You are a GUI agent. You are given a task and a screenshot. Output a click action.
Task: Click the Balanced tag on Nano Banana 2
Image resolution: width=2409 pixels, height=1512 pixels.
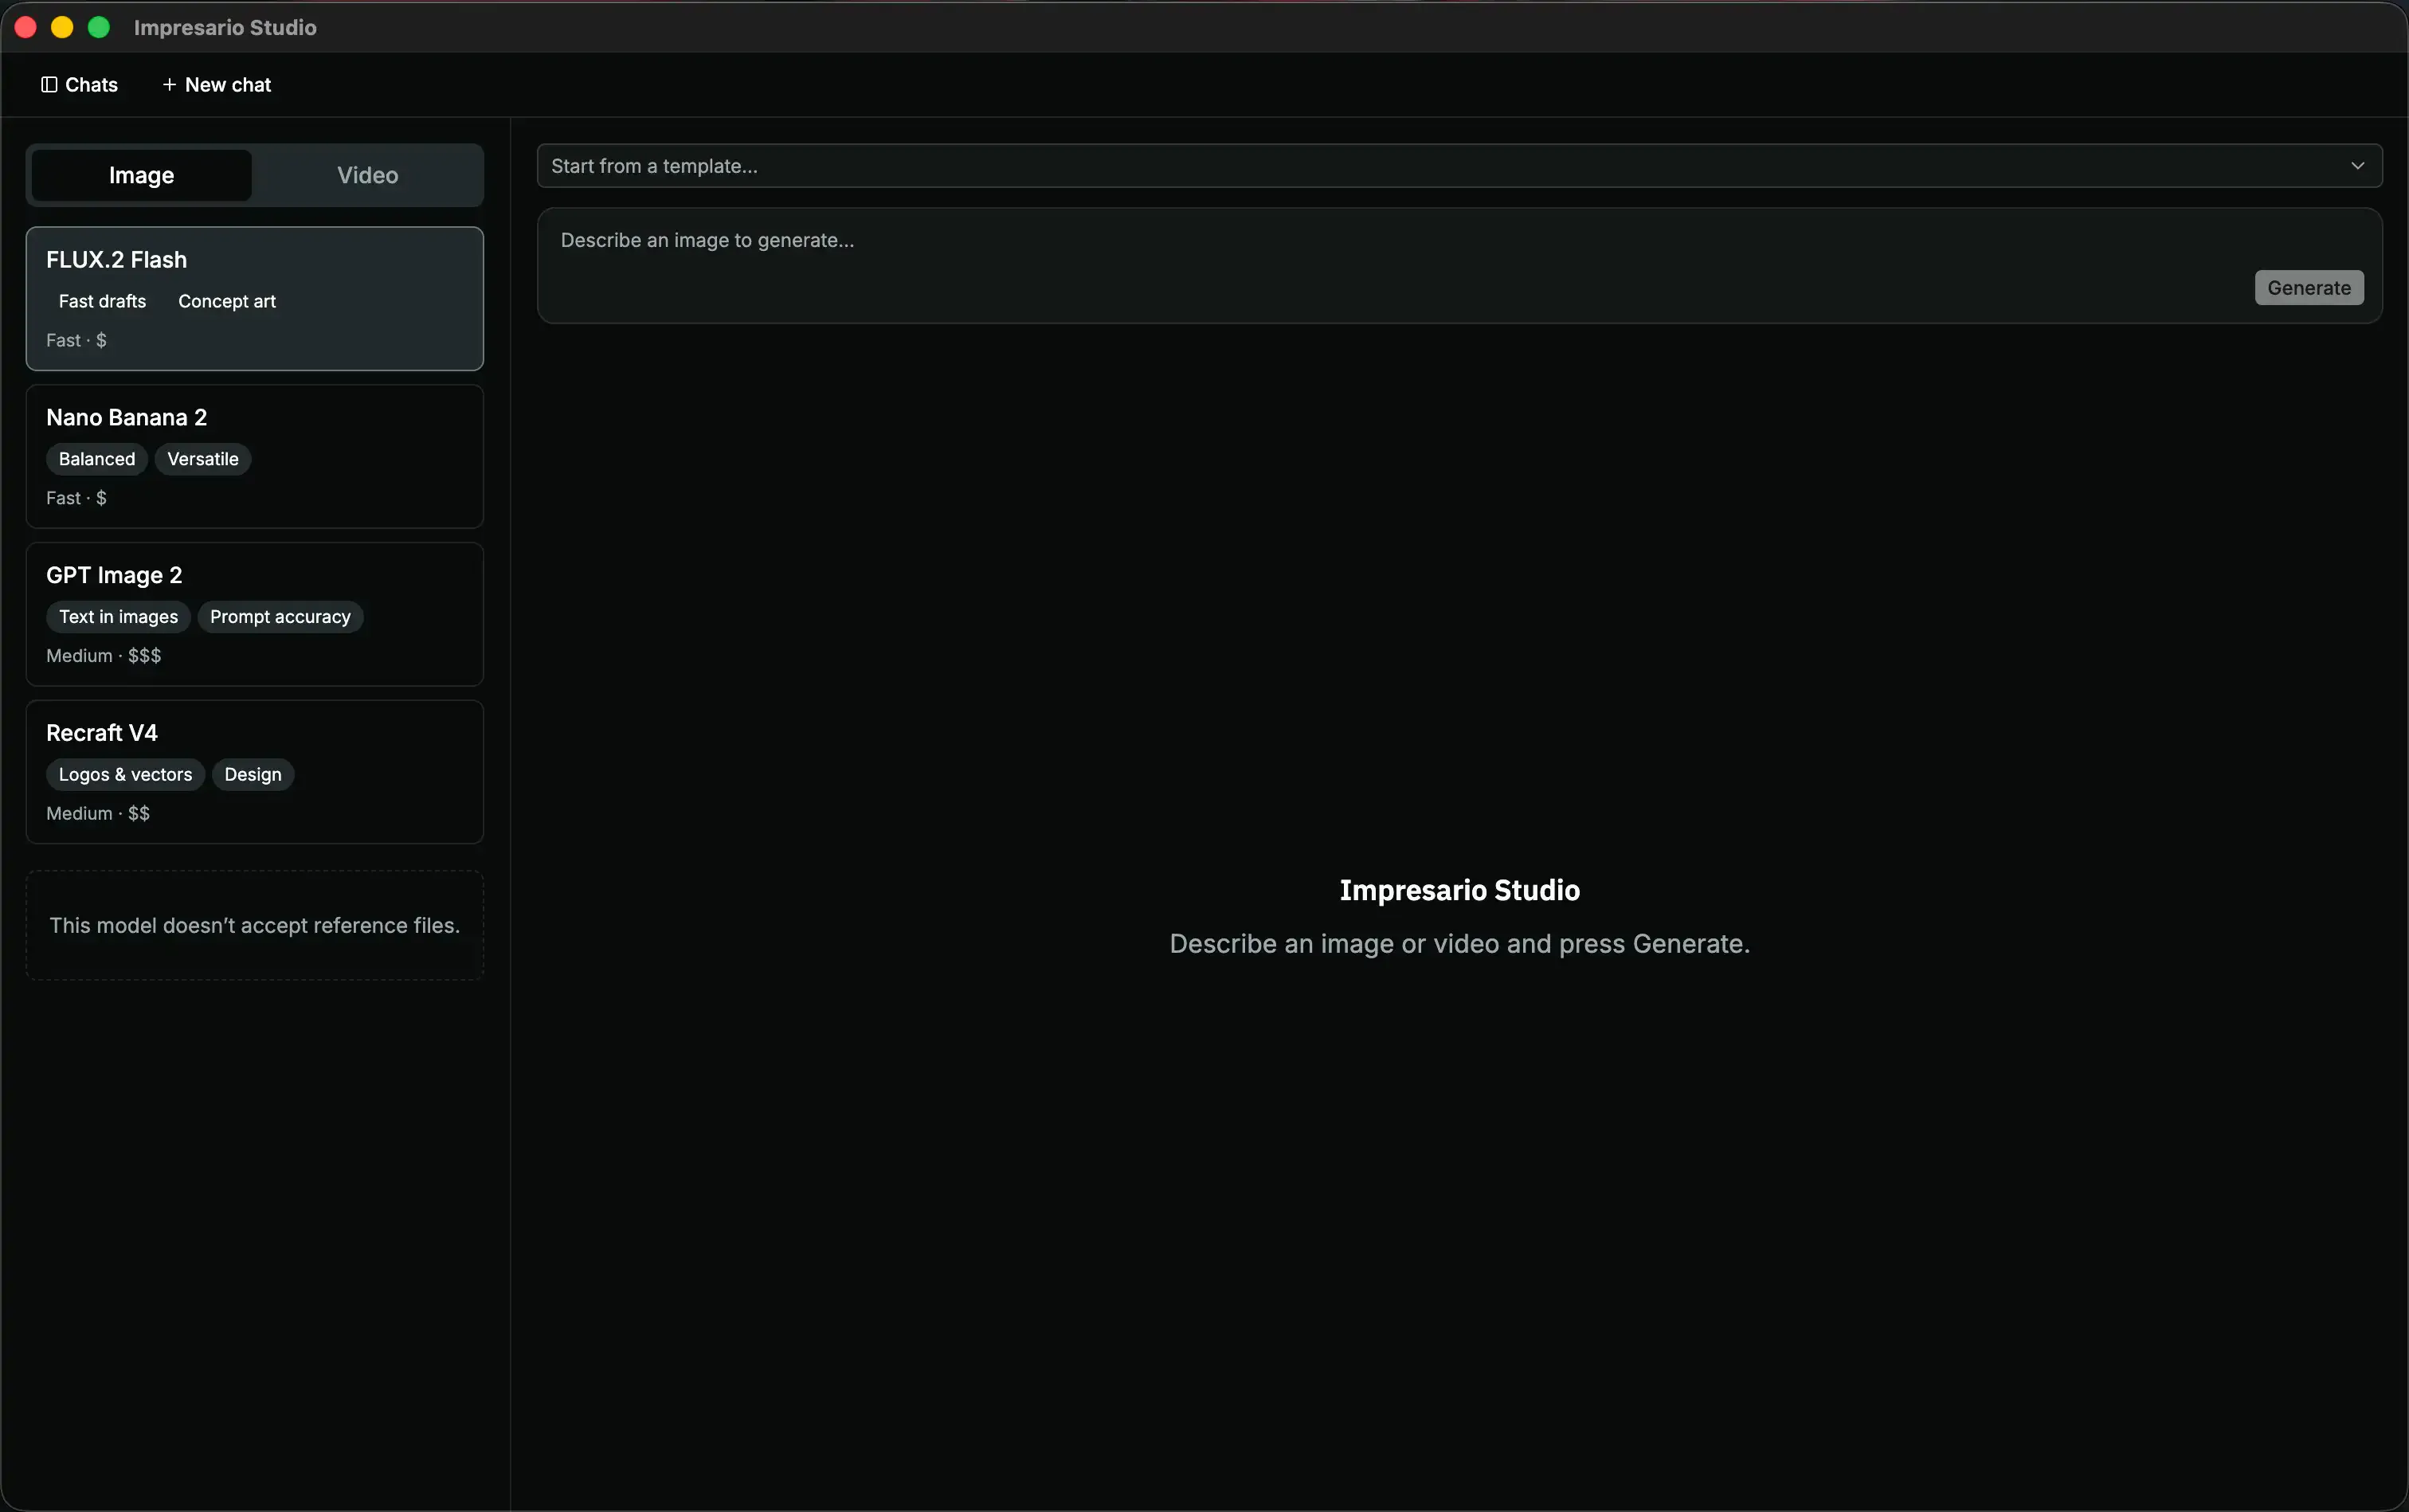click(x=97, y=459)
